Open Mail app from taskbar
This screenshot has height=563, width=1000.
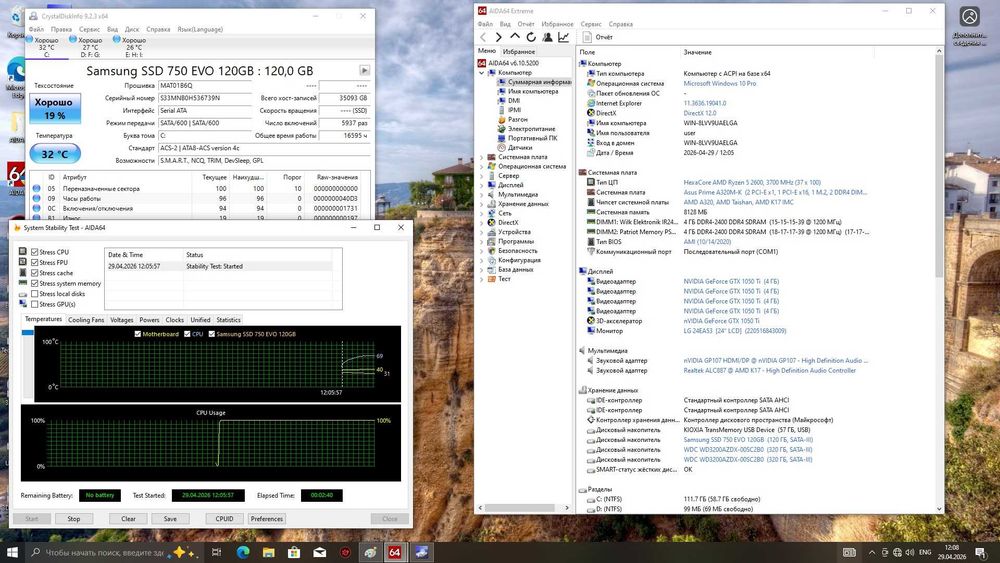pyautogui.click(x=320, y=552)
